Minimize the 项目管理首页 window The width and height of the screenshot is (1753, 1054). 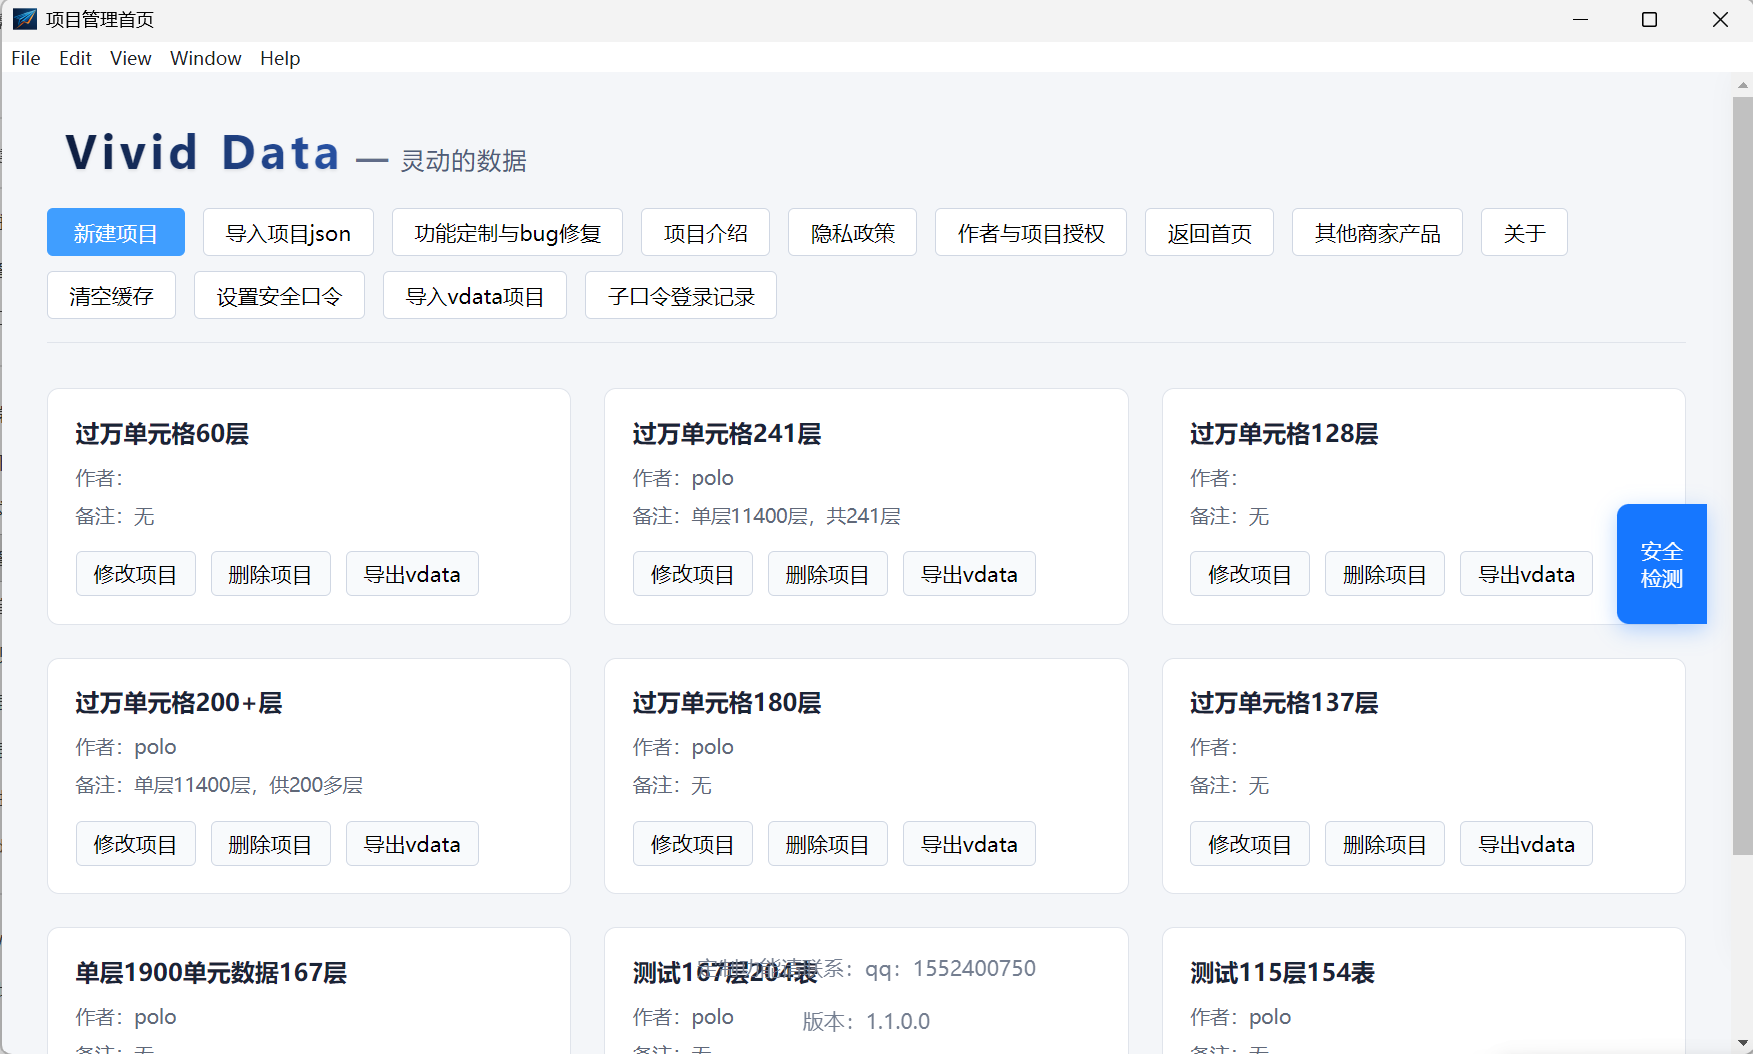coord(1580,19)
